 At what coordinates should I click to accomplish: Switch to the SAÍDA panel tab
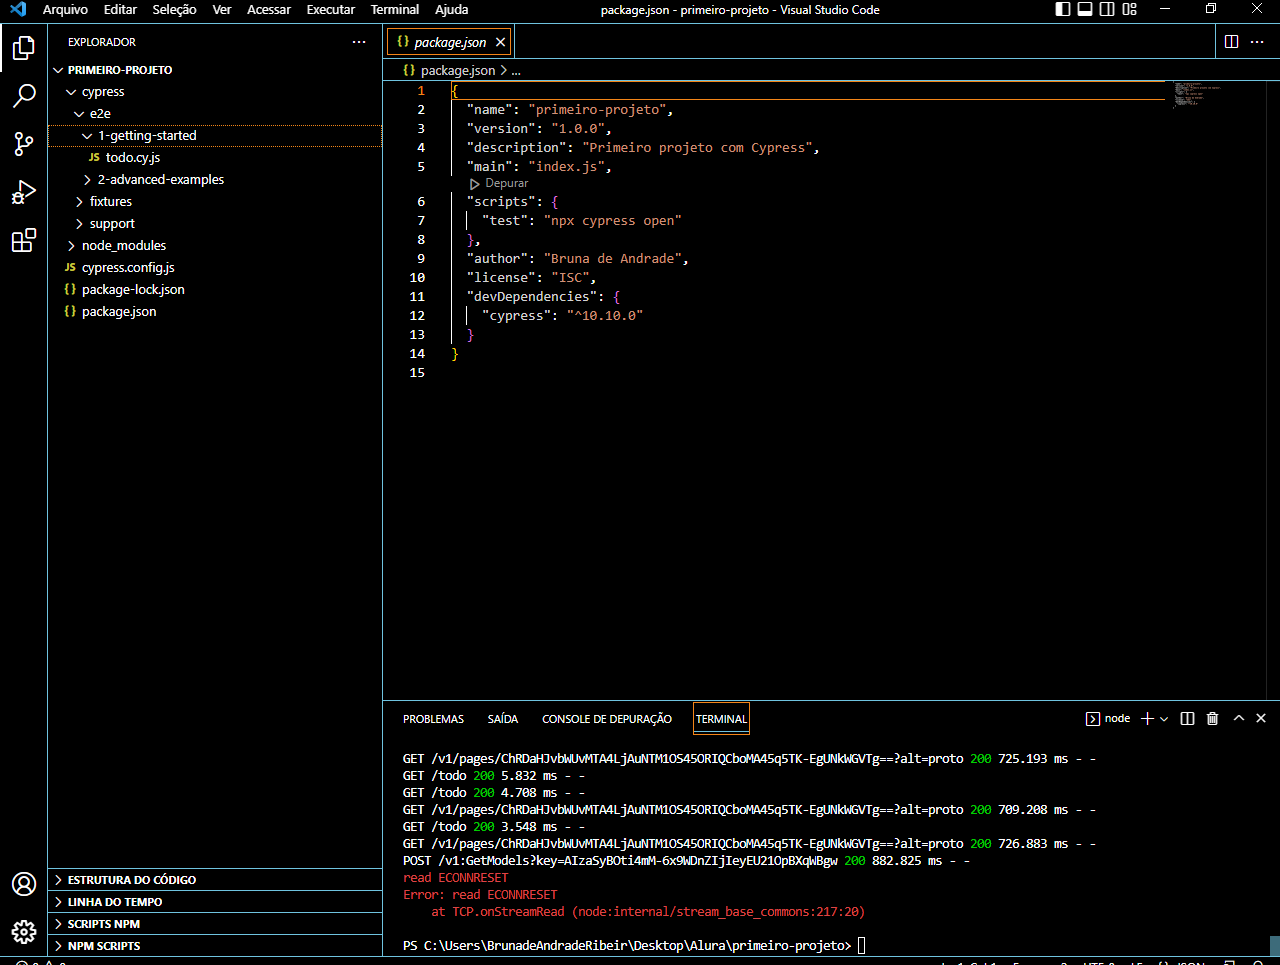503,719
